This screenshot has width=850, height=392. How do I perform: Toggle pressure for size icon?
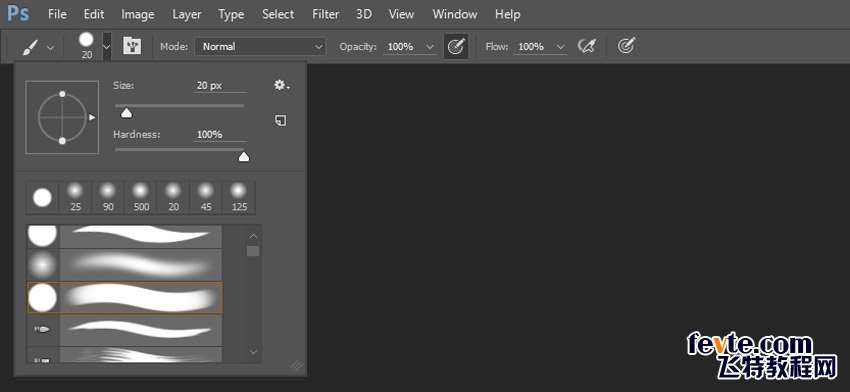click(x=626, y=46)
